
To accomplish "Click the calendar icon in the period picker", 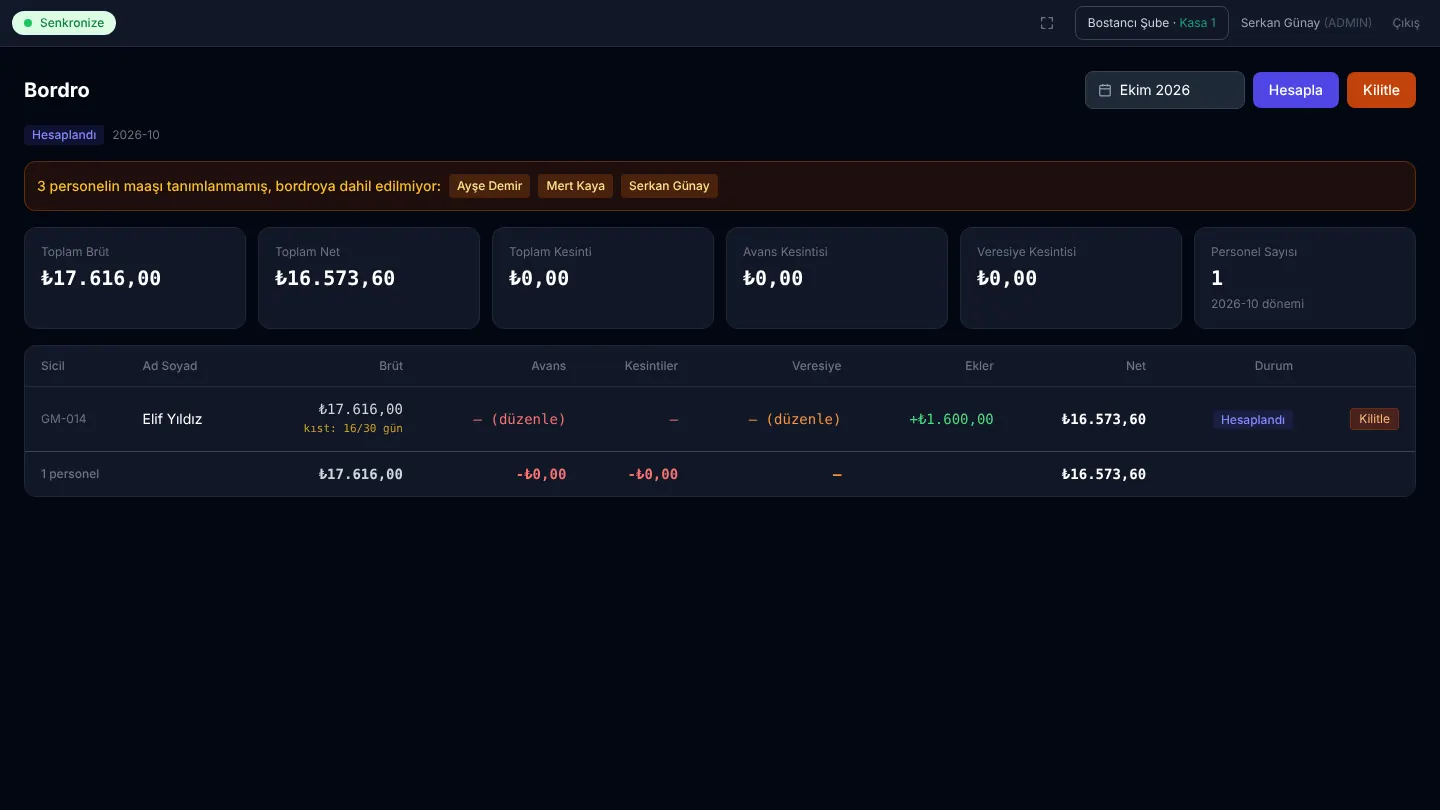I will 1105,90.
